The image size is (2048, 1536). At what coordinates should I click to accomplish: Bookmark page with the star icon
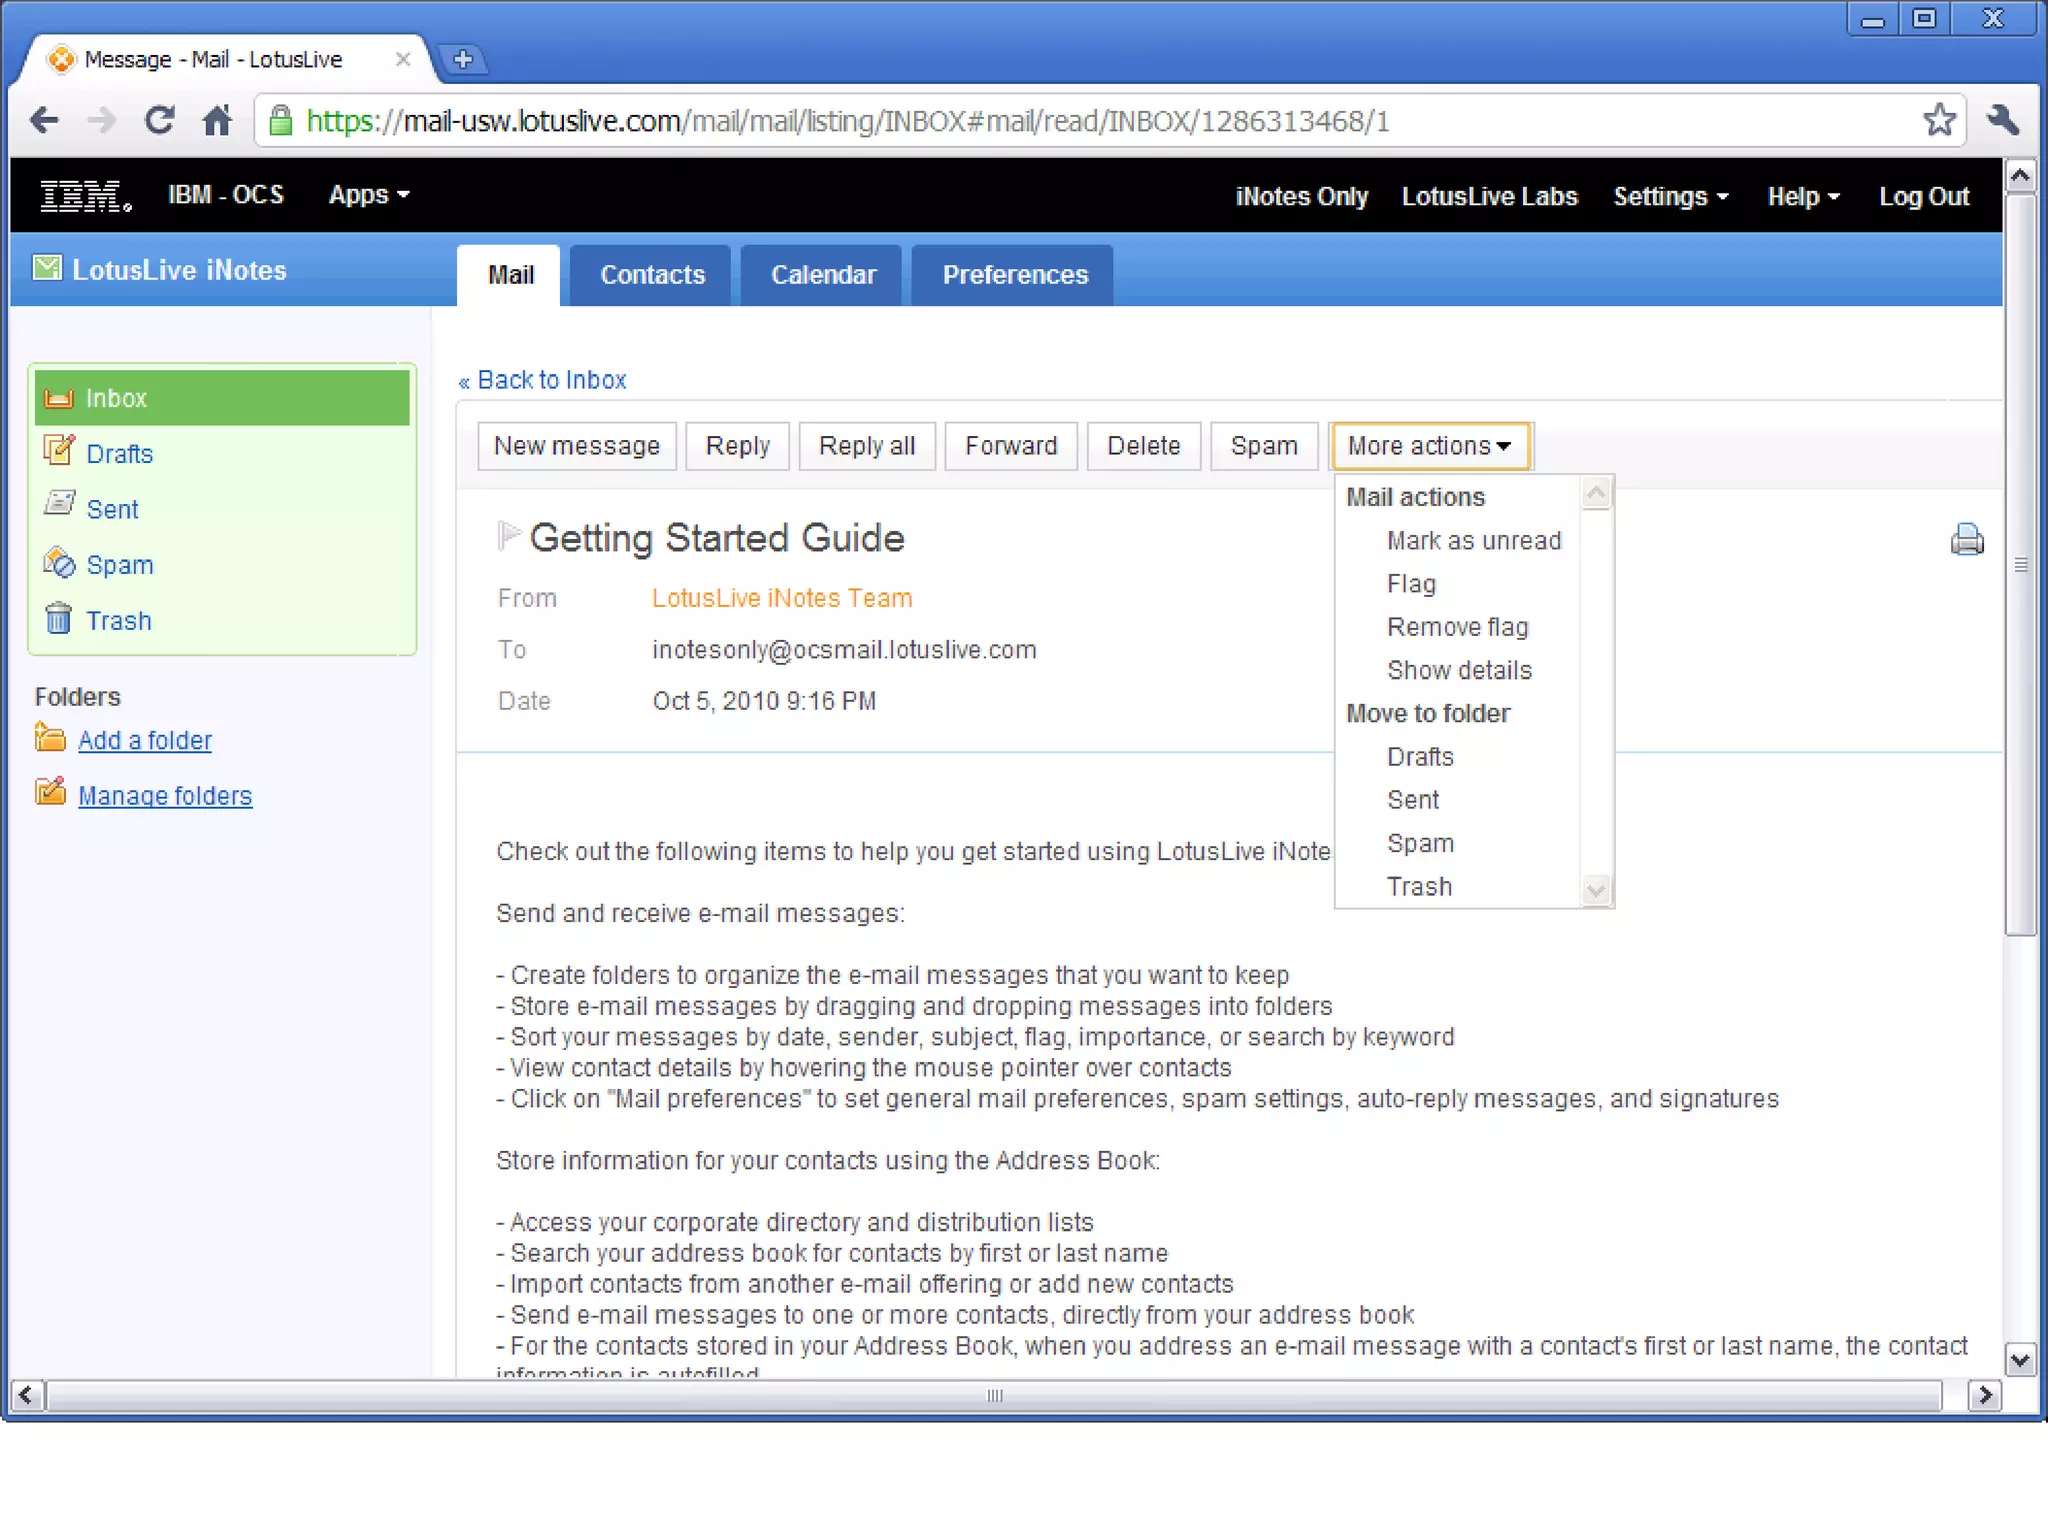pyautogui.click(x=1938, y=121)
